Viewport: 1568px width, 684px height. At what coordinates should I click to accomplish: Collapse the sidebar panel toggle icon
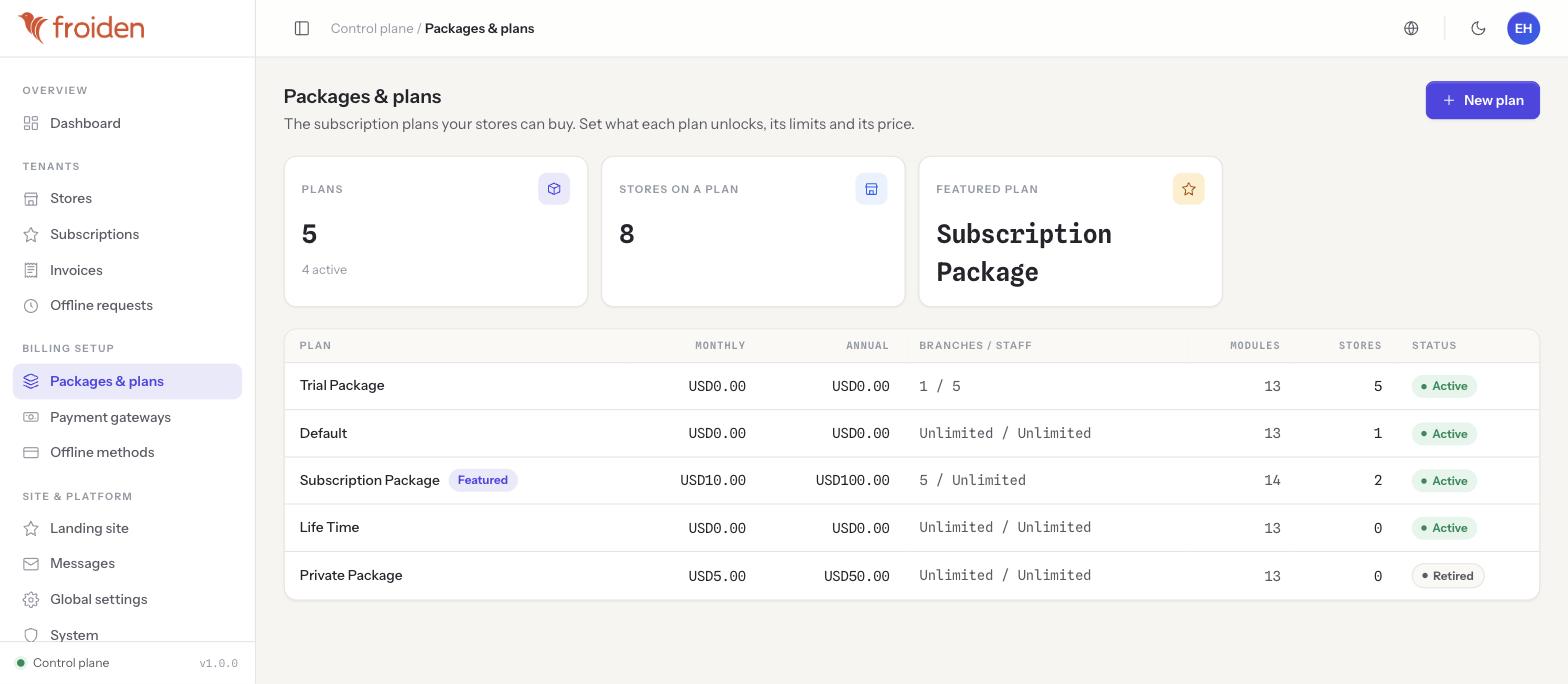coord(302,28)
